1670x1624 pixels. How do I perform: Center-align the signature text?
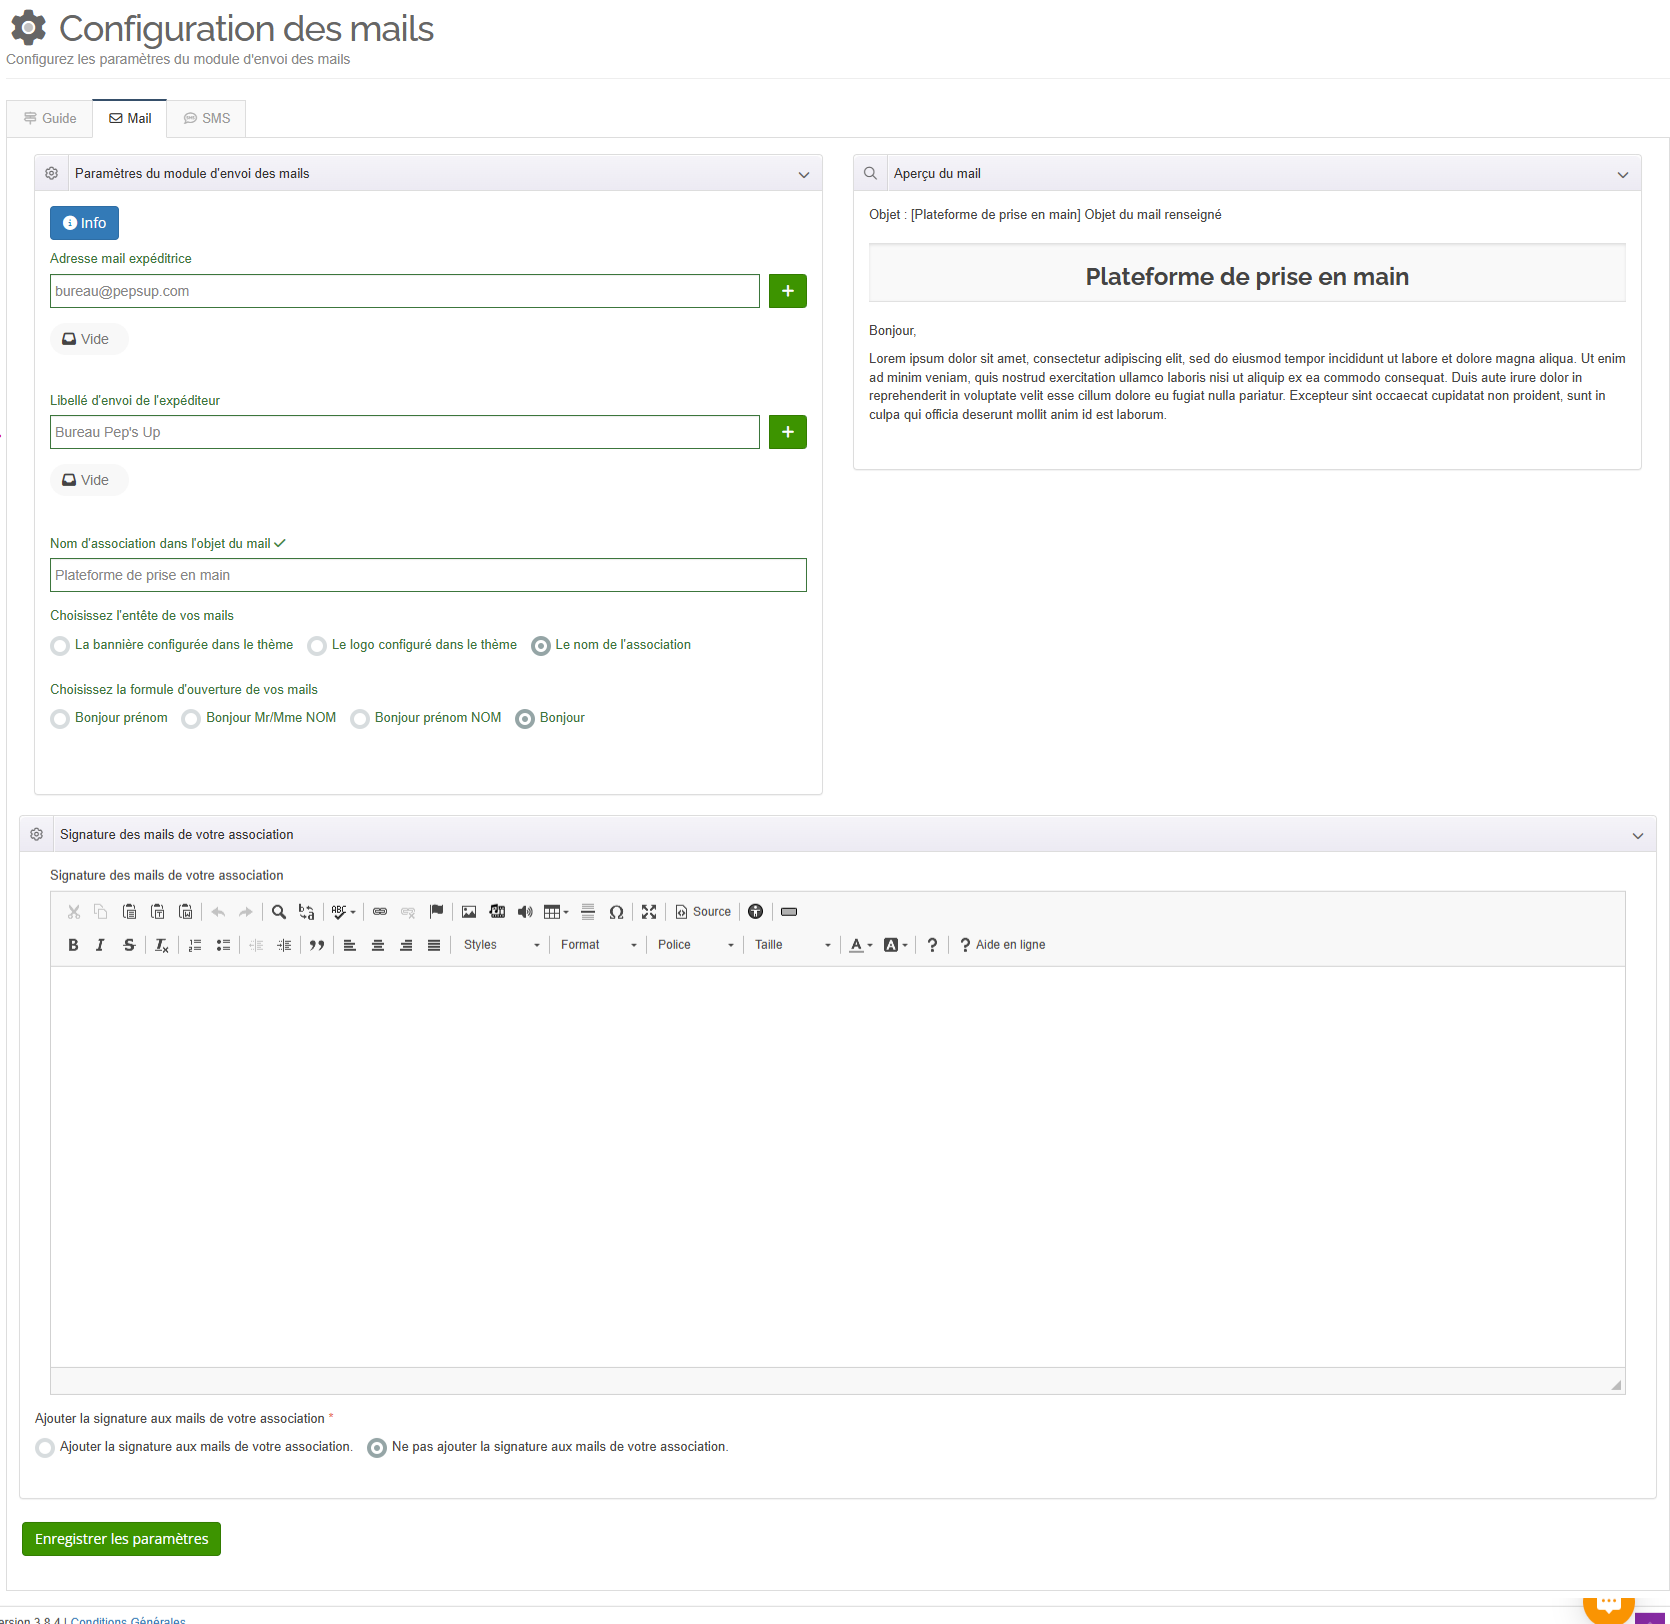378,945
